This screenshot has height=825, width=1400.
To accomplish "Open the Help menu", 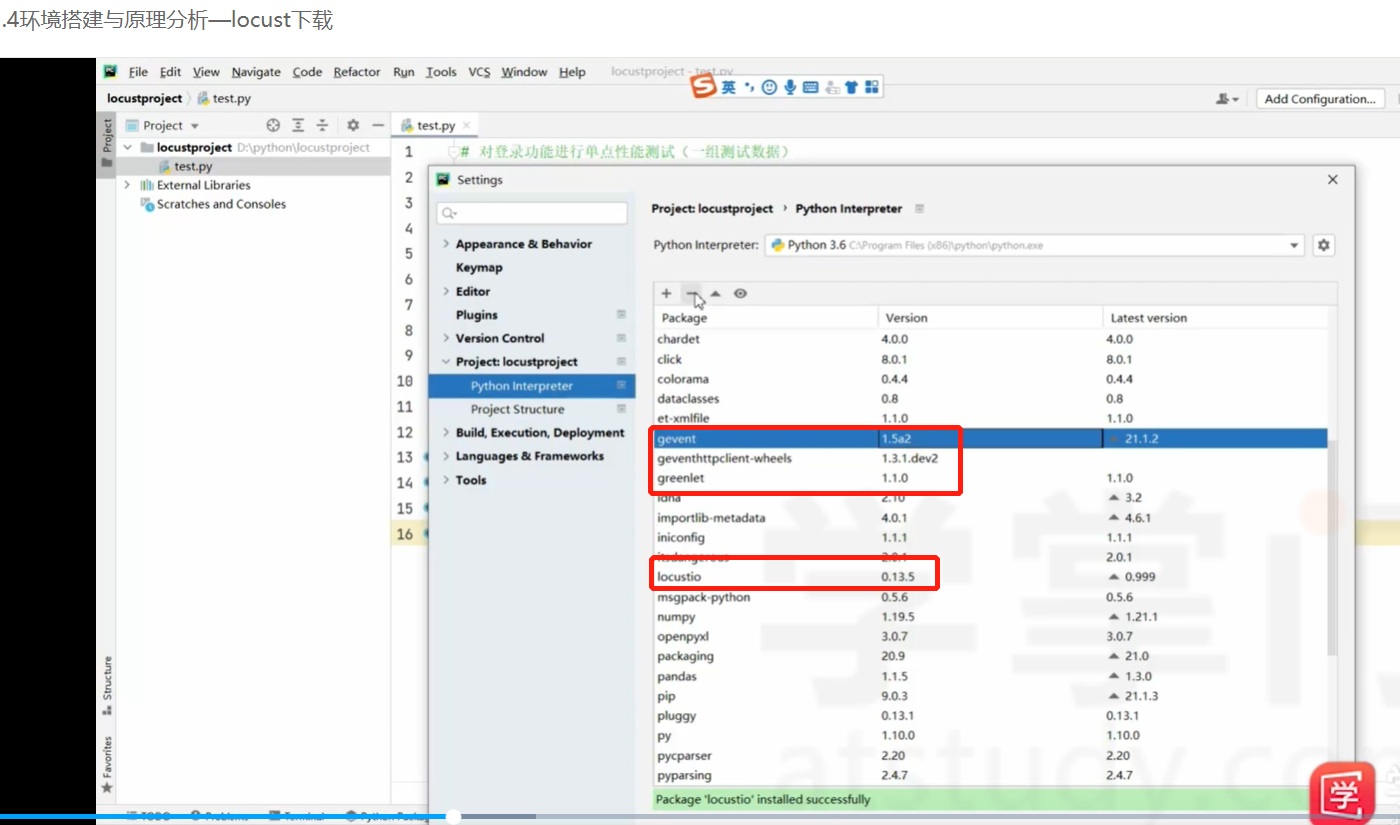I will (x=572, y=72).
